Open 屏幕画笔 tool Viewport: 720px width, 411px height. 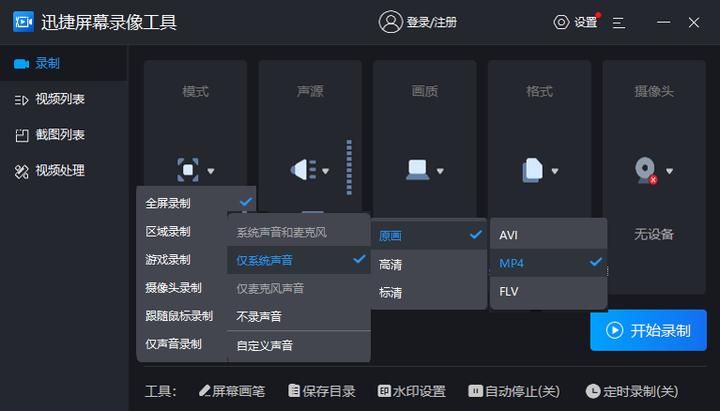pyautogui.click(x=232, y=391)
